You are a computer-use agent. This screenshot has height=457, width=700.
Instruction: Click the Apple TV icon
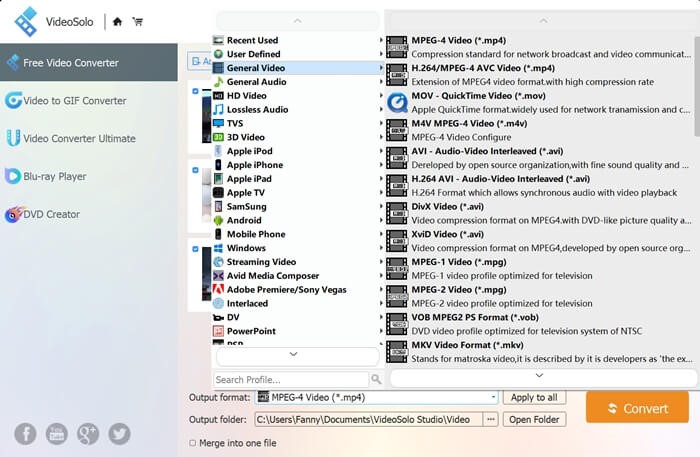[x=218, y=192]
